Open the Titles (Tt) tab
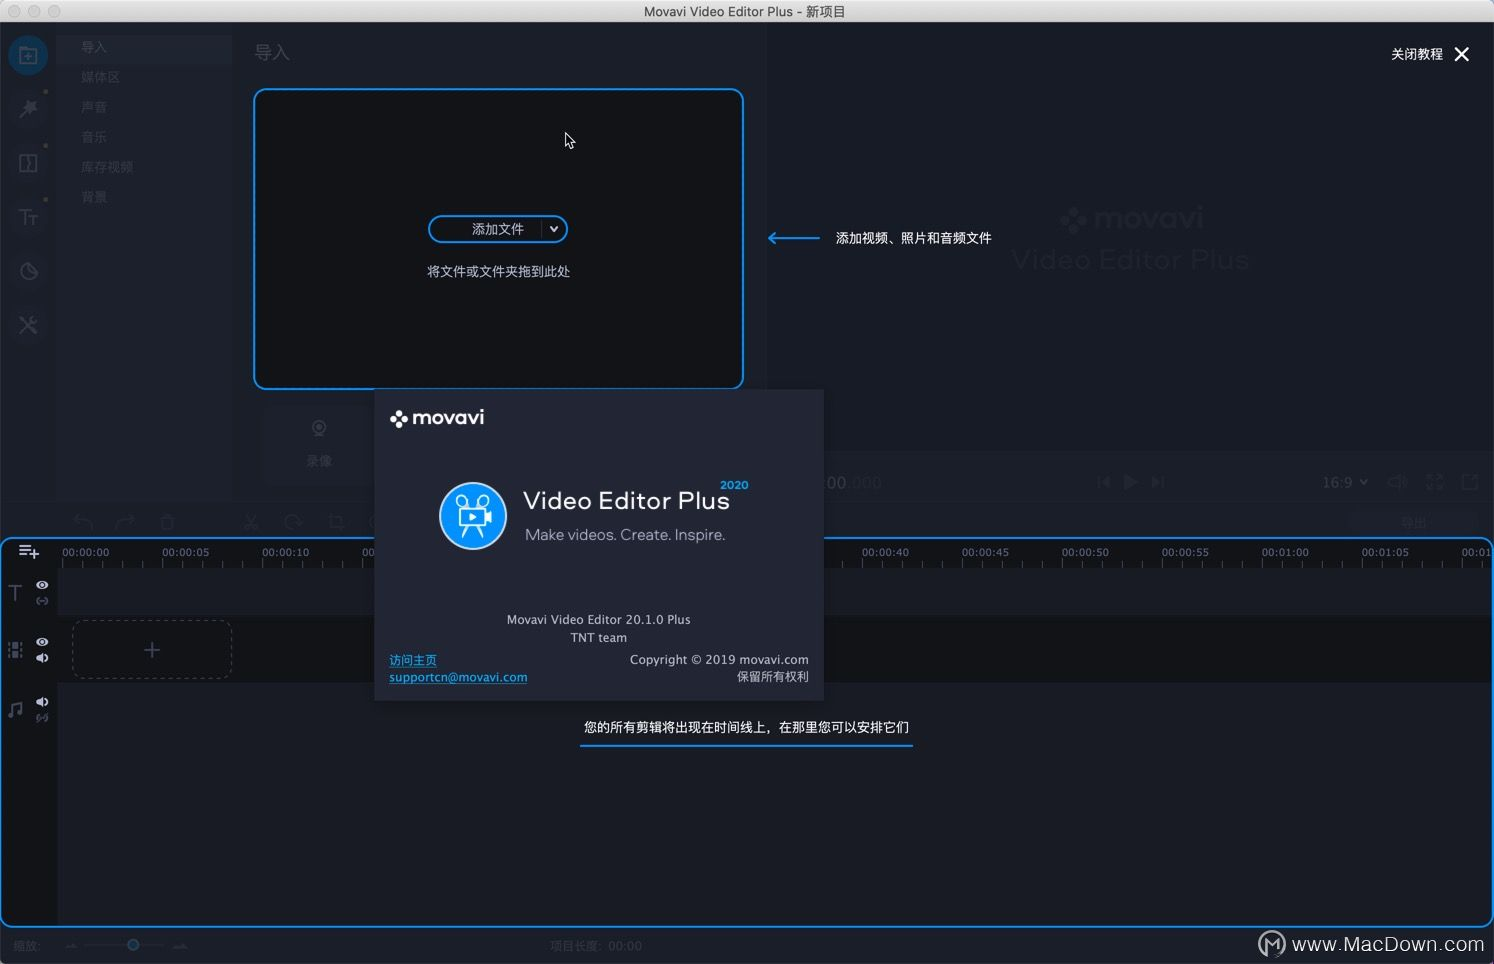1494x964 pixels. pos(28,217)
